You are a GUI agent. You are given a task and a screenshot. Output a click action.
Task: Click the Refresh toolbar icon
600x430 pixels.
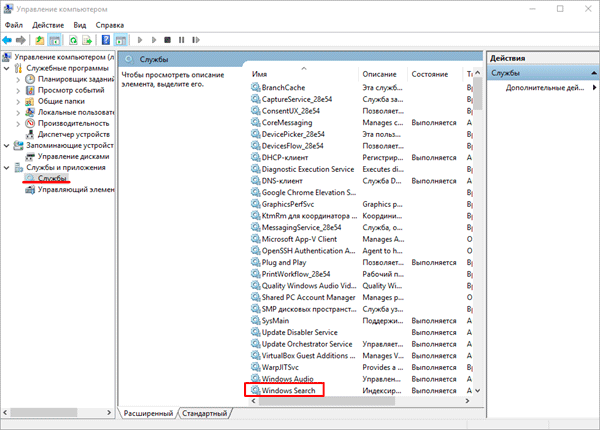pyautogui.click(x=73, y=40)
